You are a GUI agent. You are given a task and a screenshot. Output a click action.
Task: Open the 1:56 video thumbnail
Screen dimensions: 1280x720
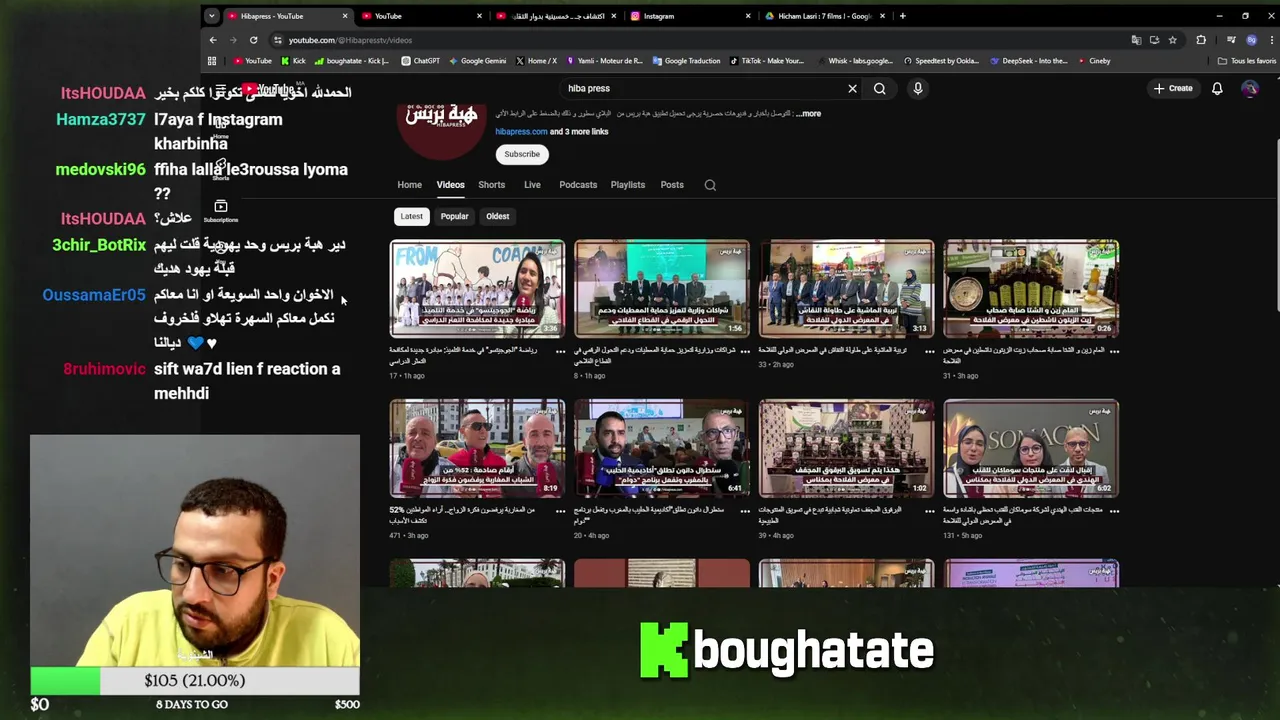tap(662, 289)
